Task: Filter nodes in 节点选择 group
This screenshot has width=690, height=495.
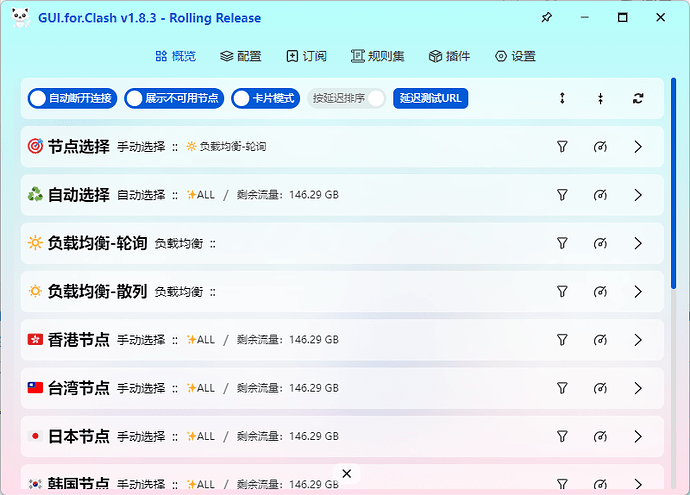Action: click(562, 147)
